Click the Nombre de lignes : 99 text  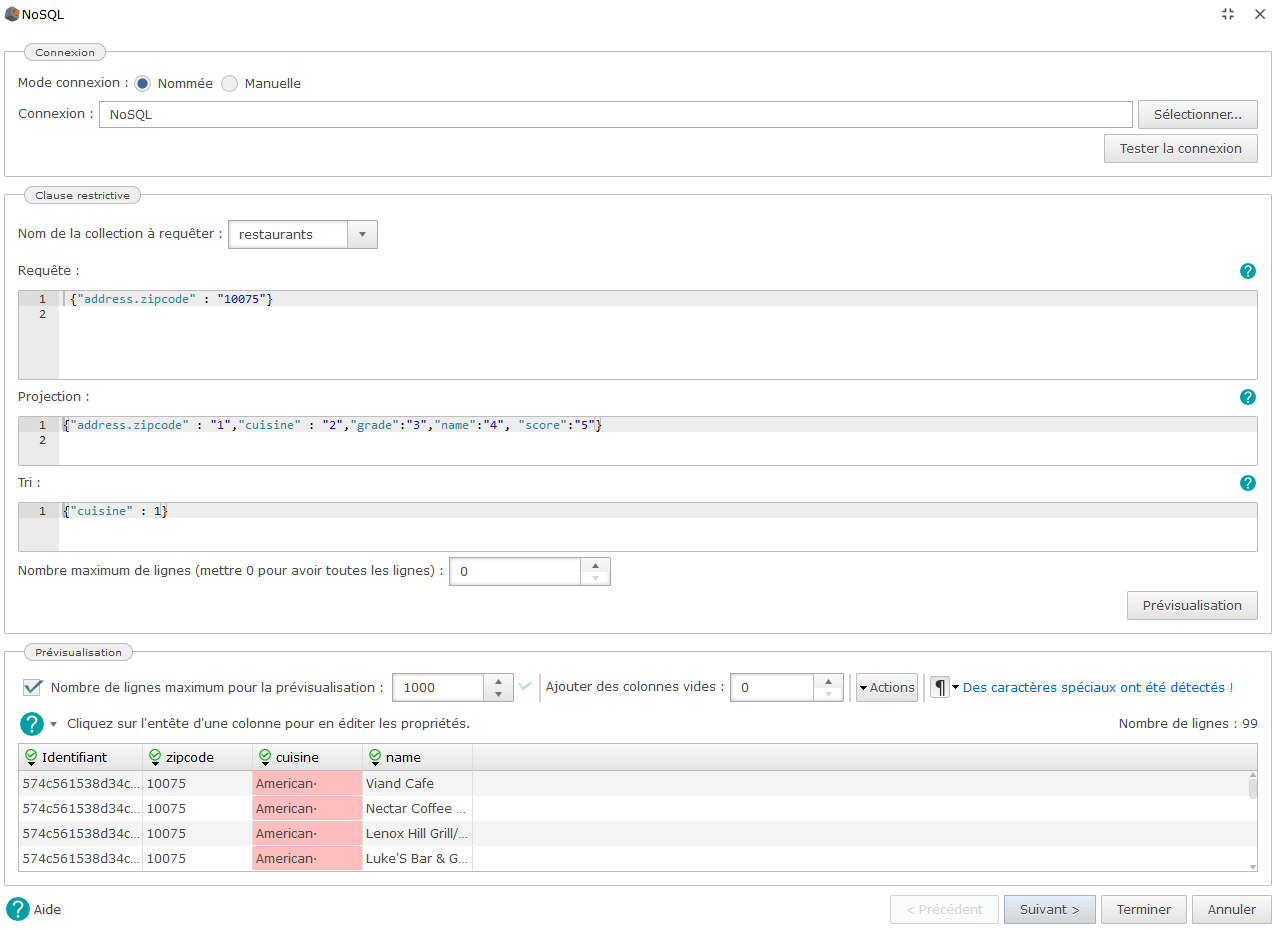[1188, 724]
